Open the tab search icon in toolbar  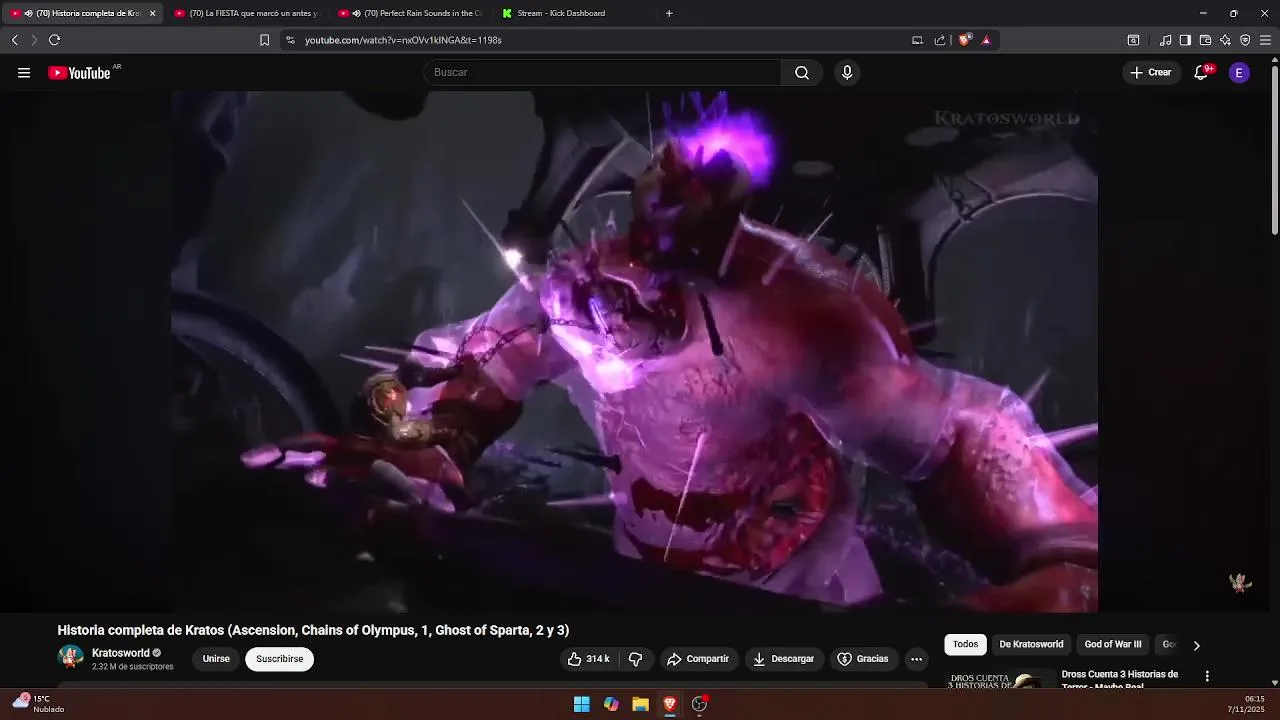1133,40
